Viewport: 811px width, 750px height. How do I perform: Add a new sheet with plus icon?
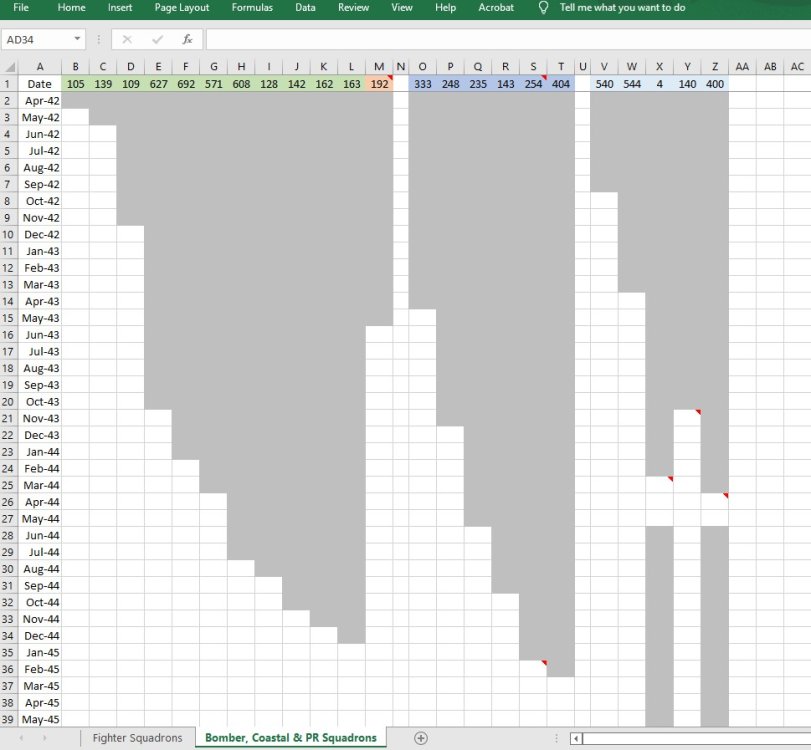tap(421, 738)
